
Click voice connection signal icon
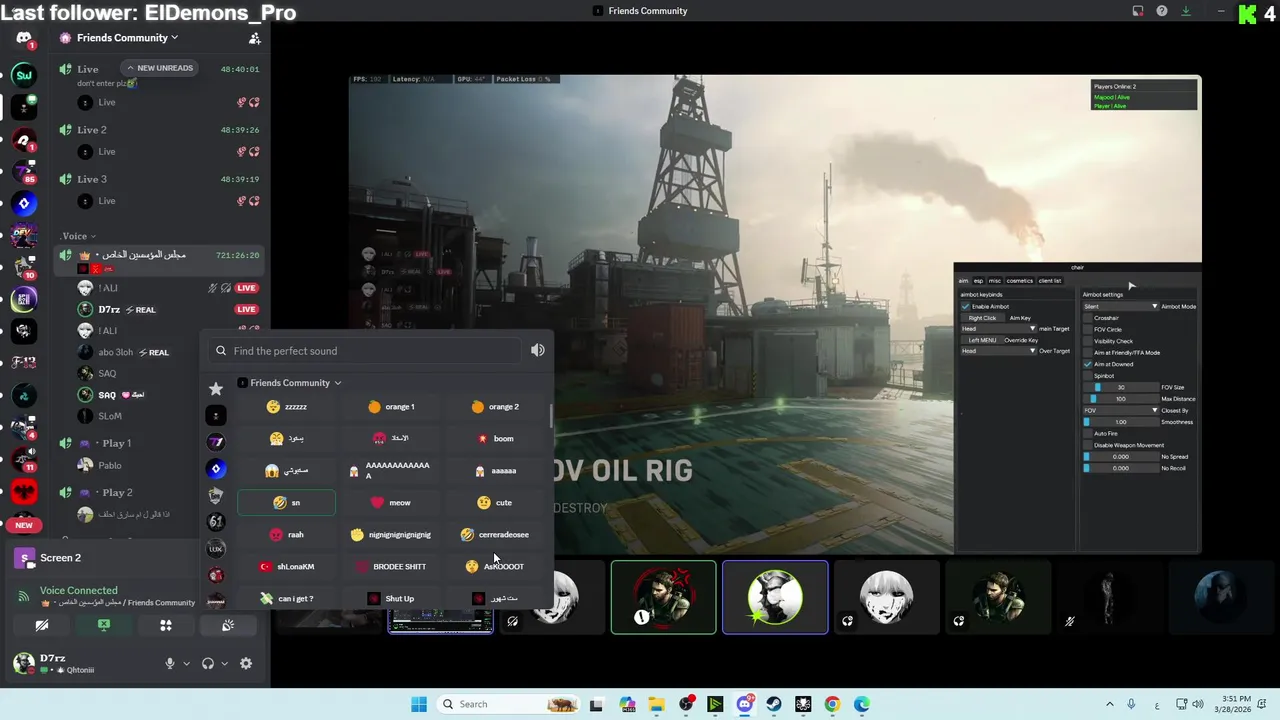tap(23, 597)
